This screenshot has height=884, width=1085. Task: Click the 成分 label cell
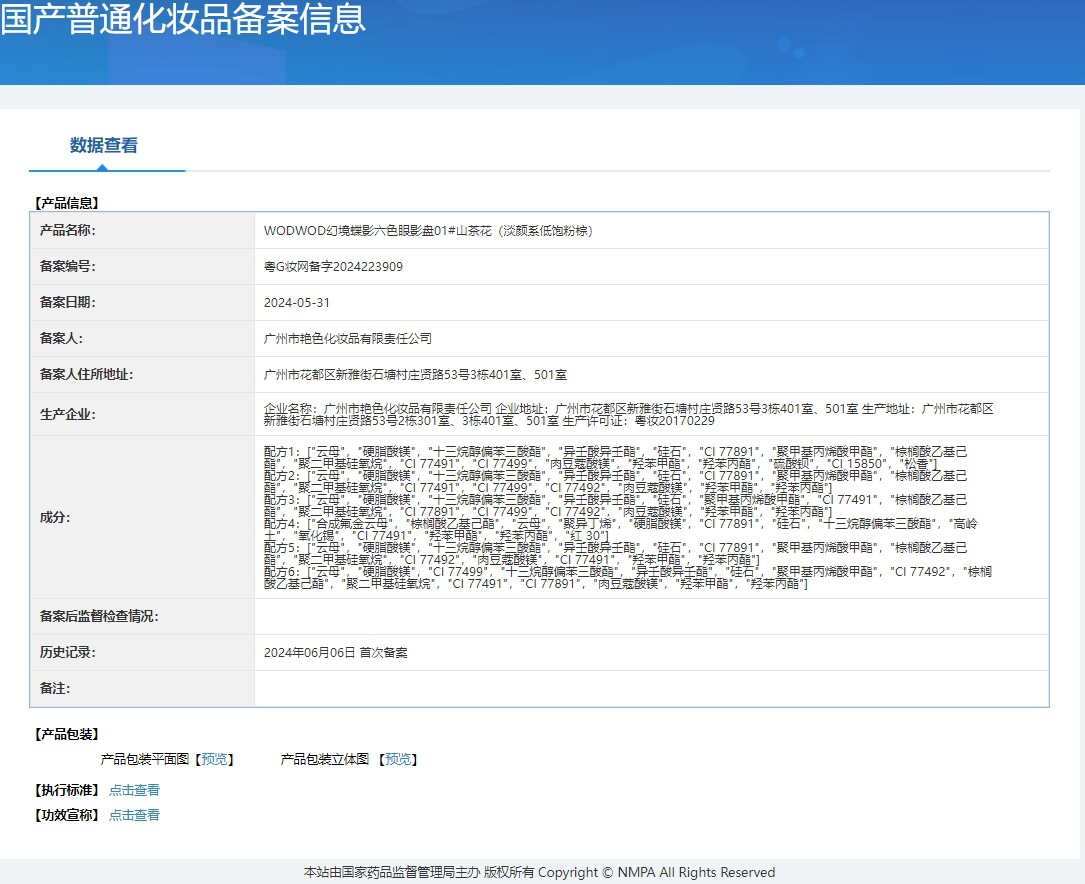(x=142, y=517)
